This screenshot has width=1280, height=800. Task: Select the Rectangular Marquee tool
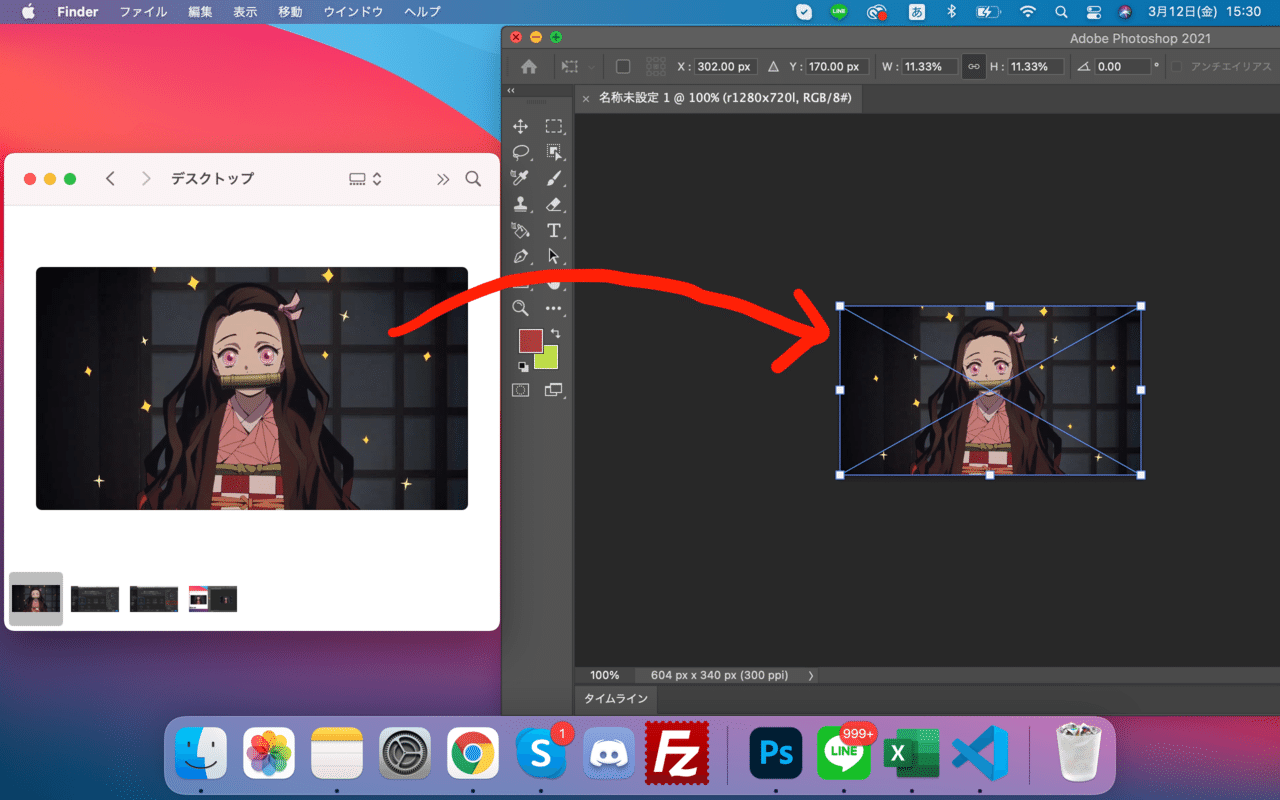coord(553,126)
